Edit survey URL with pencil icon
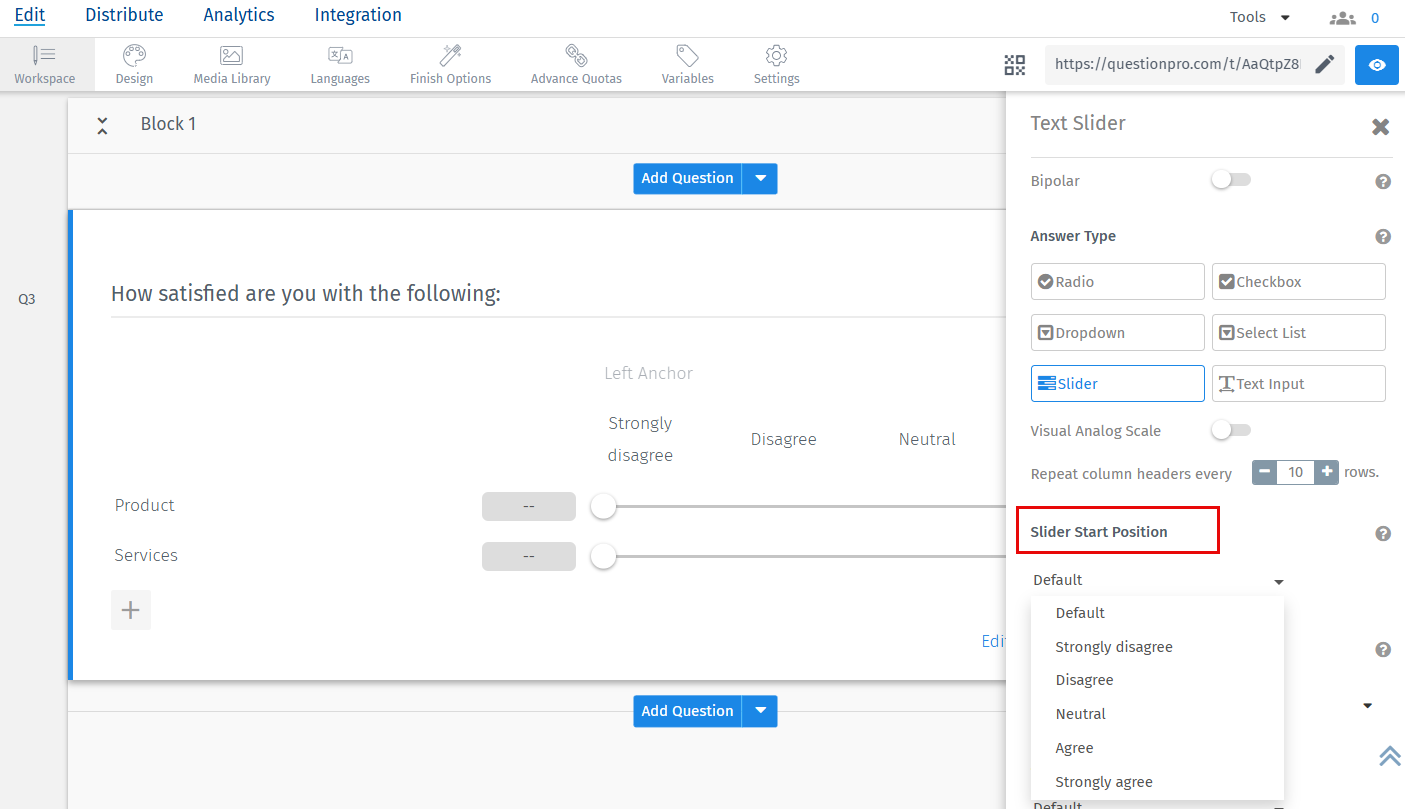Viewport: 1405px width, 809px height. point(1324,65)
